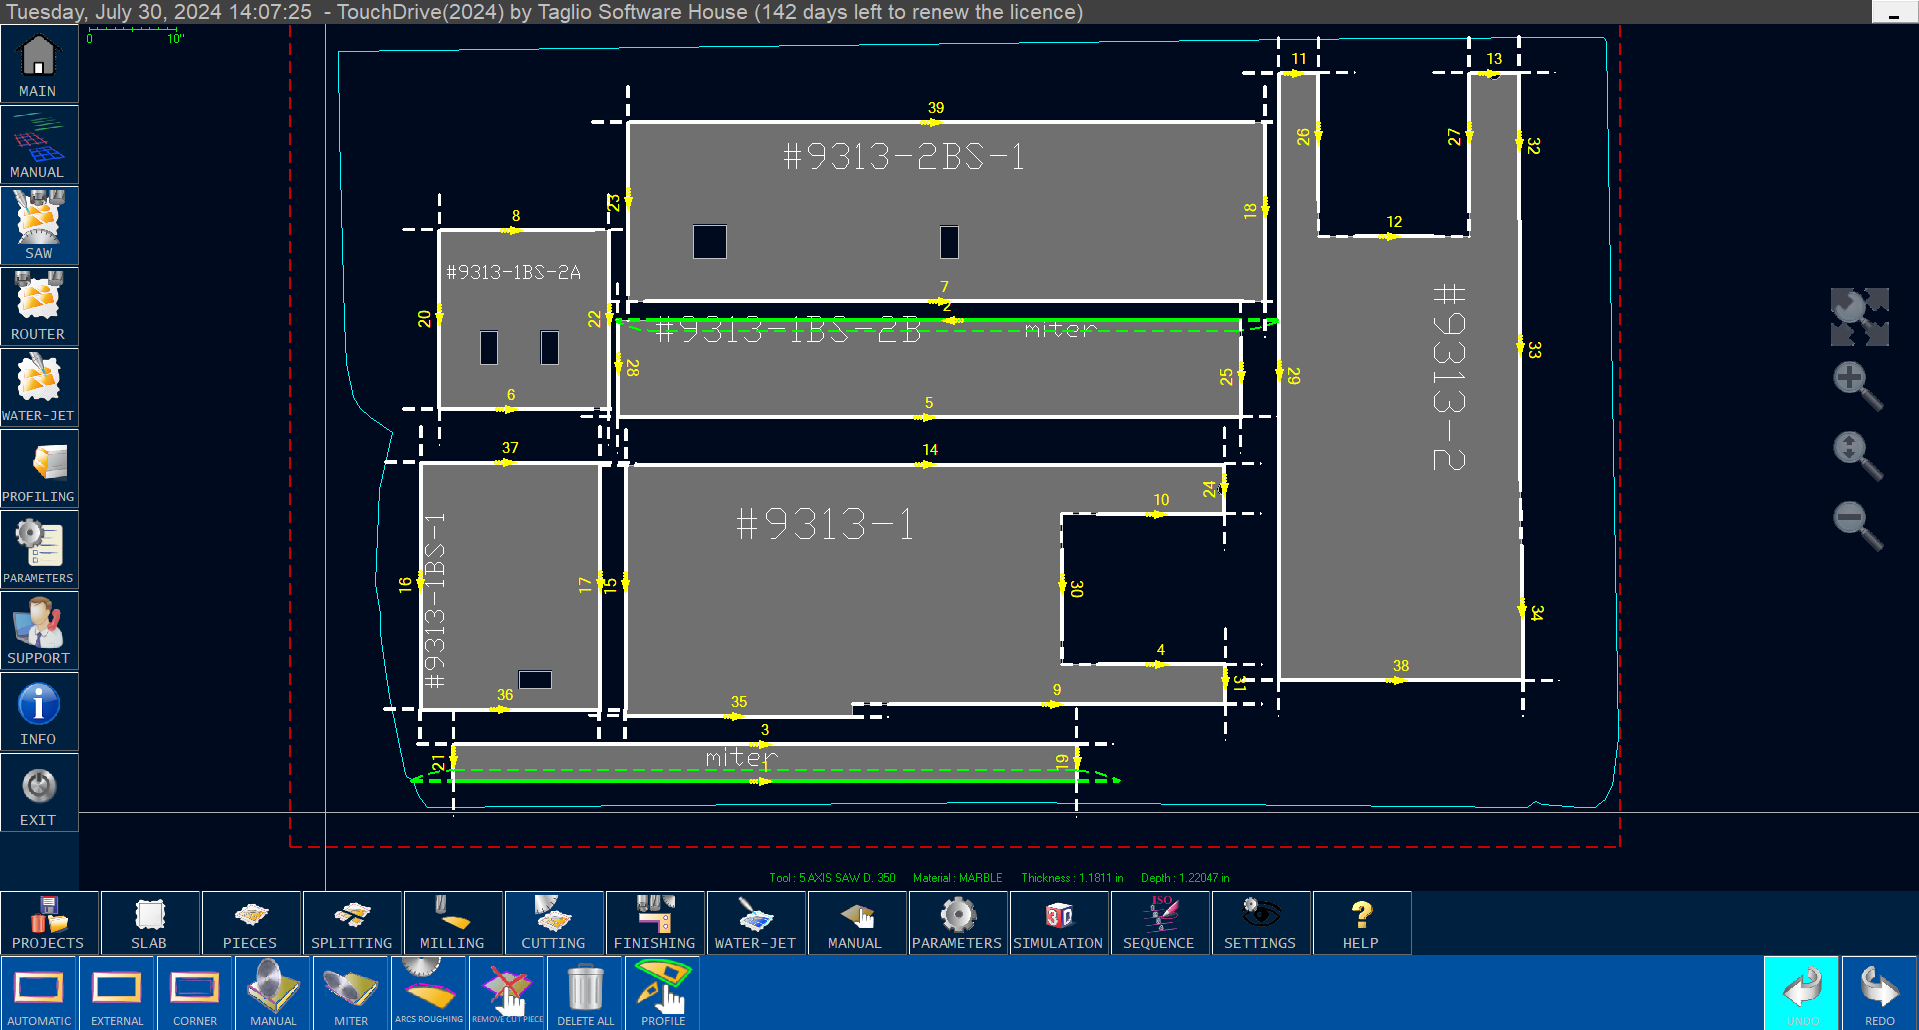Select the SAW tool in the sidebar
Screen dimensions: 1919x1030
click(x=39, y=226)
